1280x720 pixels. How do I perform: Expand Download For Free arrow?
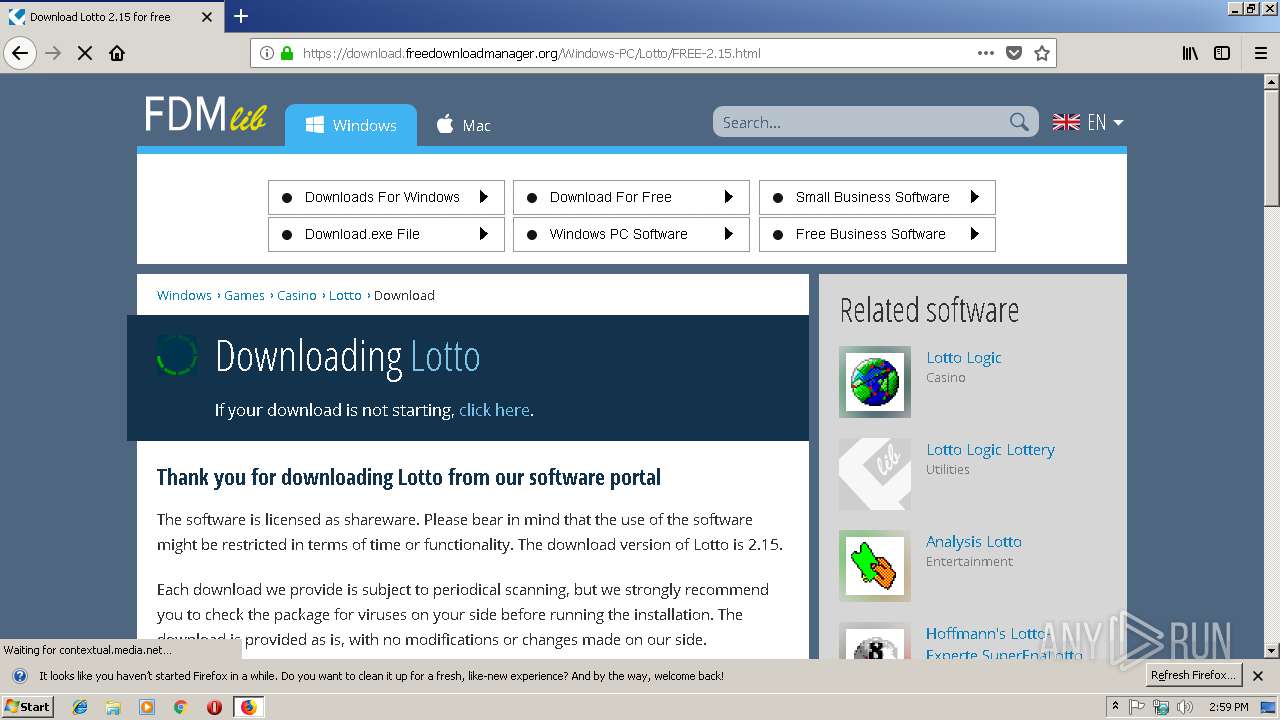729,197
